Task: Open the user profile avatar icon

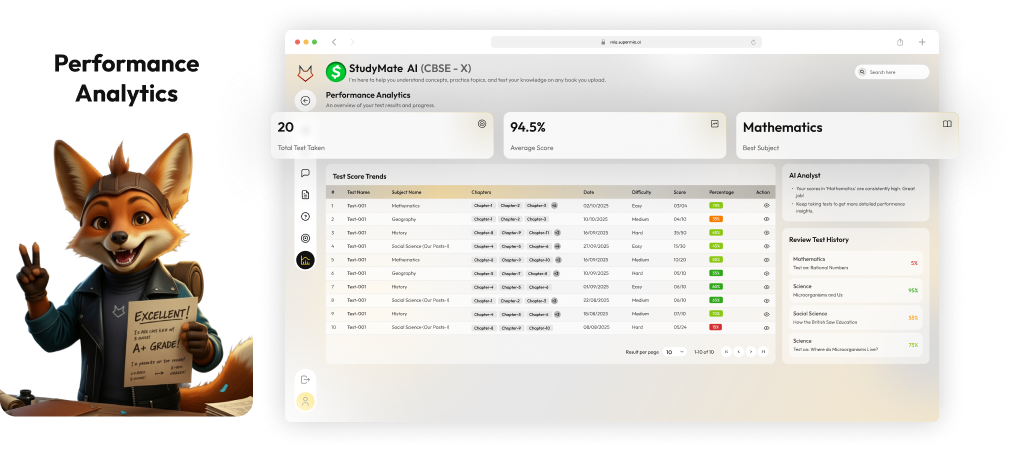Action: tap(305, 401)
